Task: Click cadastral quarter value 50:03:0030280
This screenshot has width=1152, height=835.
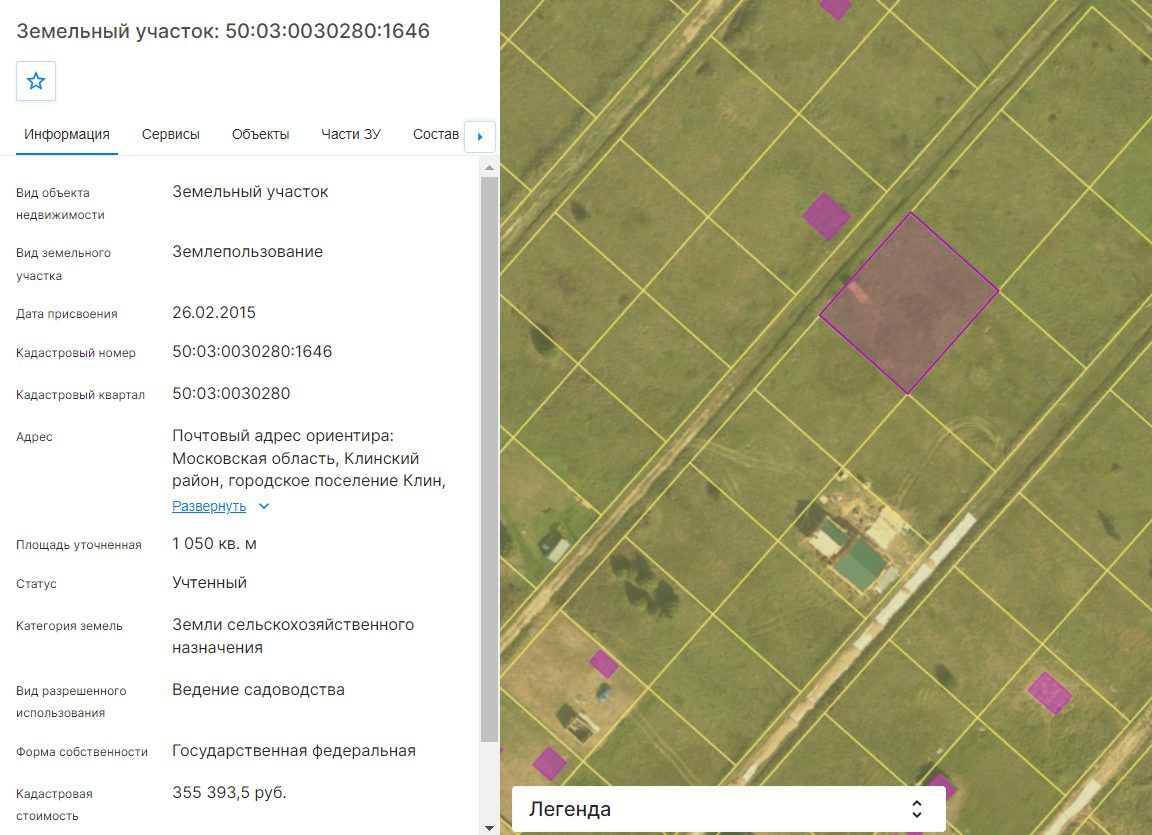Action: click(231, 394)
